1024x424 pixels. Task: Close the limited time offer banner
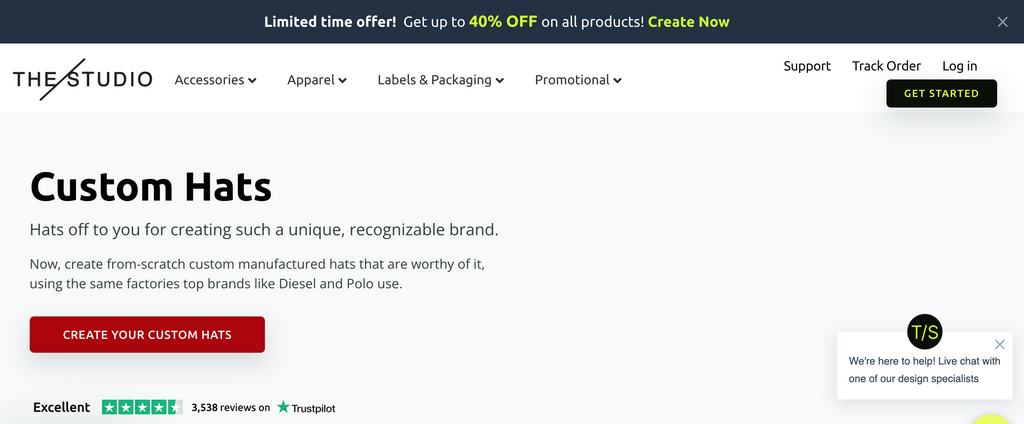click(x=1003, y=22)
